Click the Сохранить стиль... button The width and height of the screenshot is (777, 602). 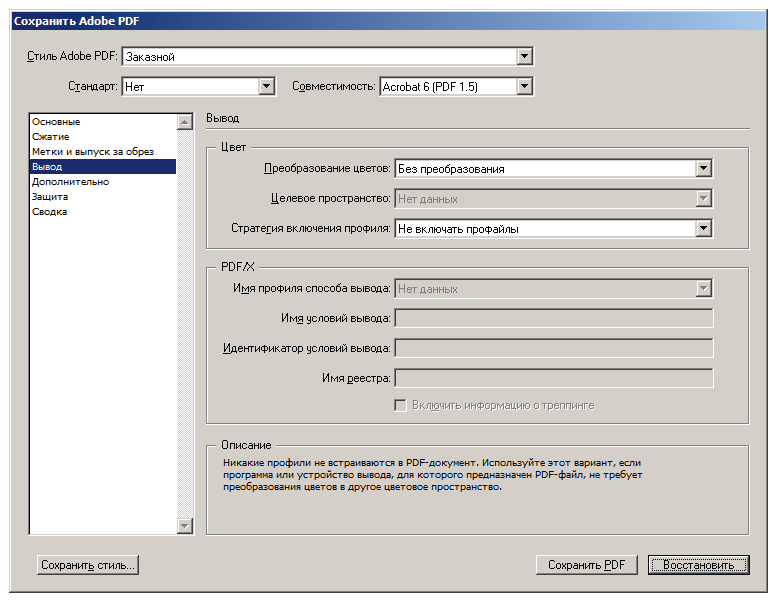88,565
